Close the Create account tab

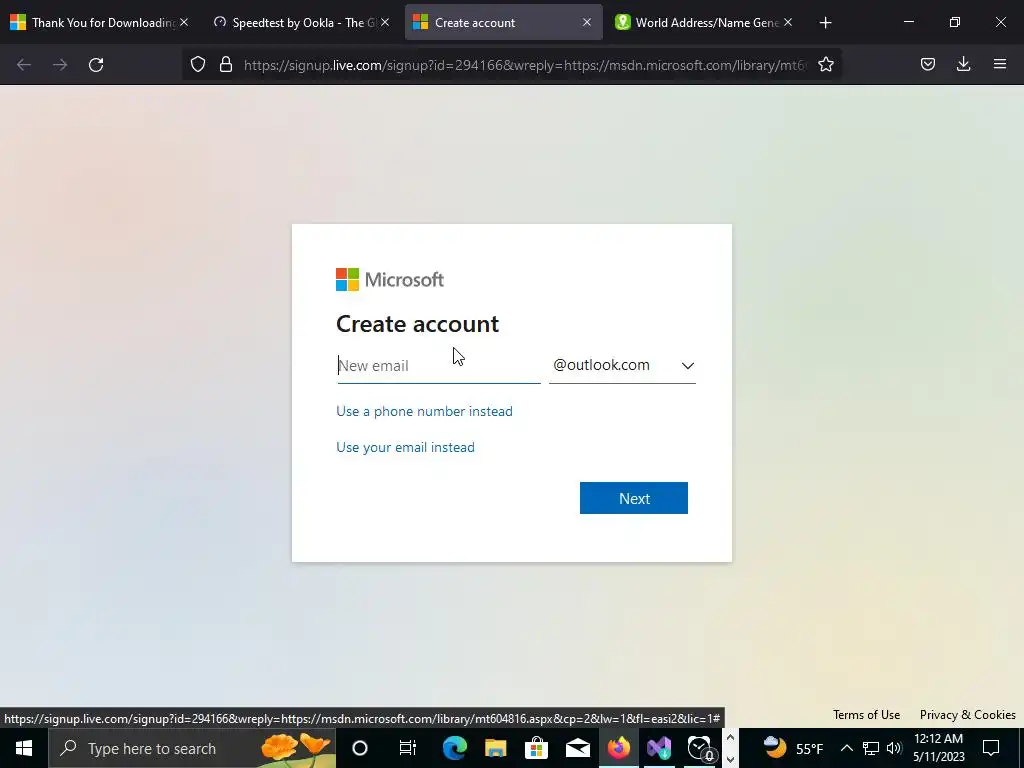click(x=586, y=22)
